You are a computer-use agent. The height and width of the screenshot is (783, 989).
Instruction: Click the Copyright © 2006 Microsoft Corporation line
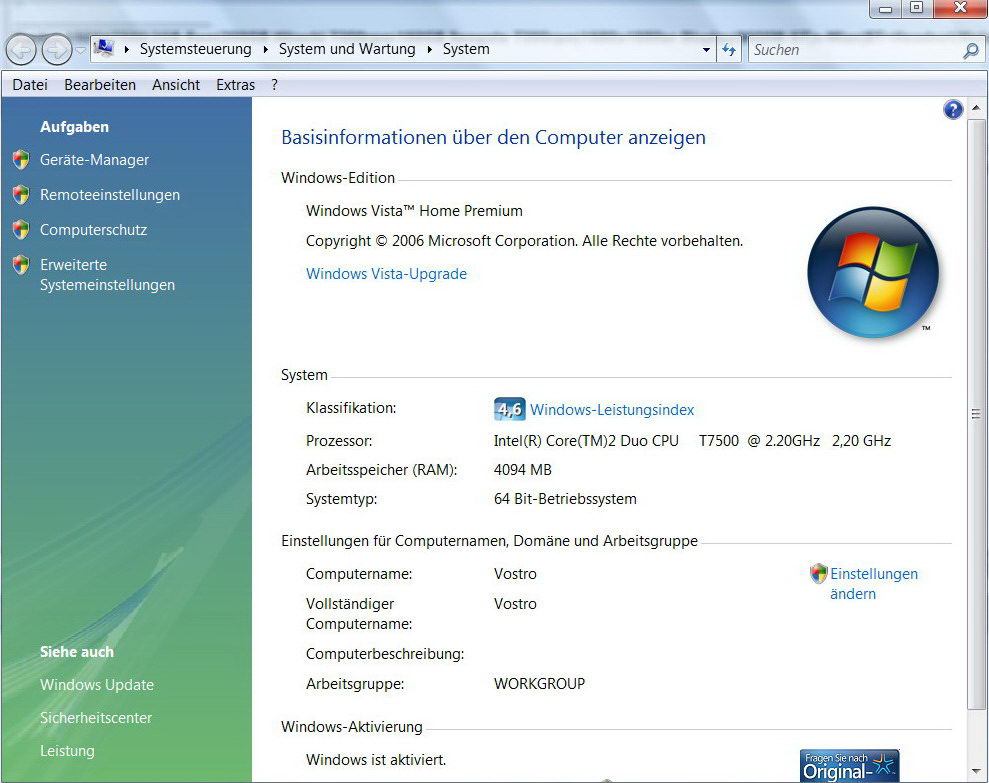pos(524,241)
